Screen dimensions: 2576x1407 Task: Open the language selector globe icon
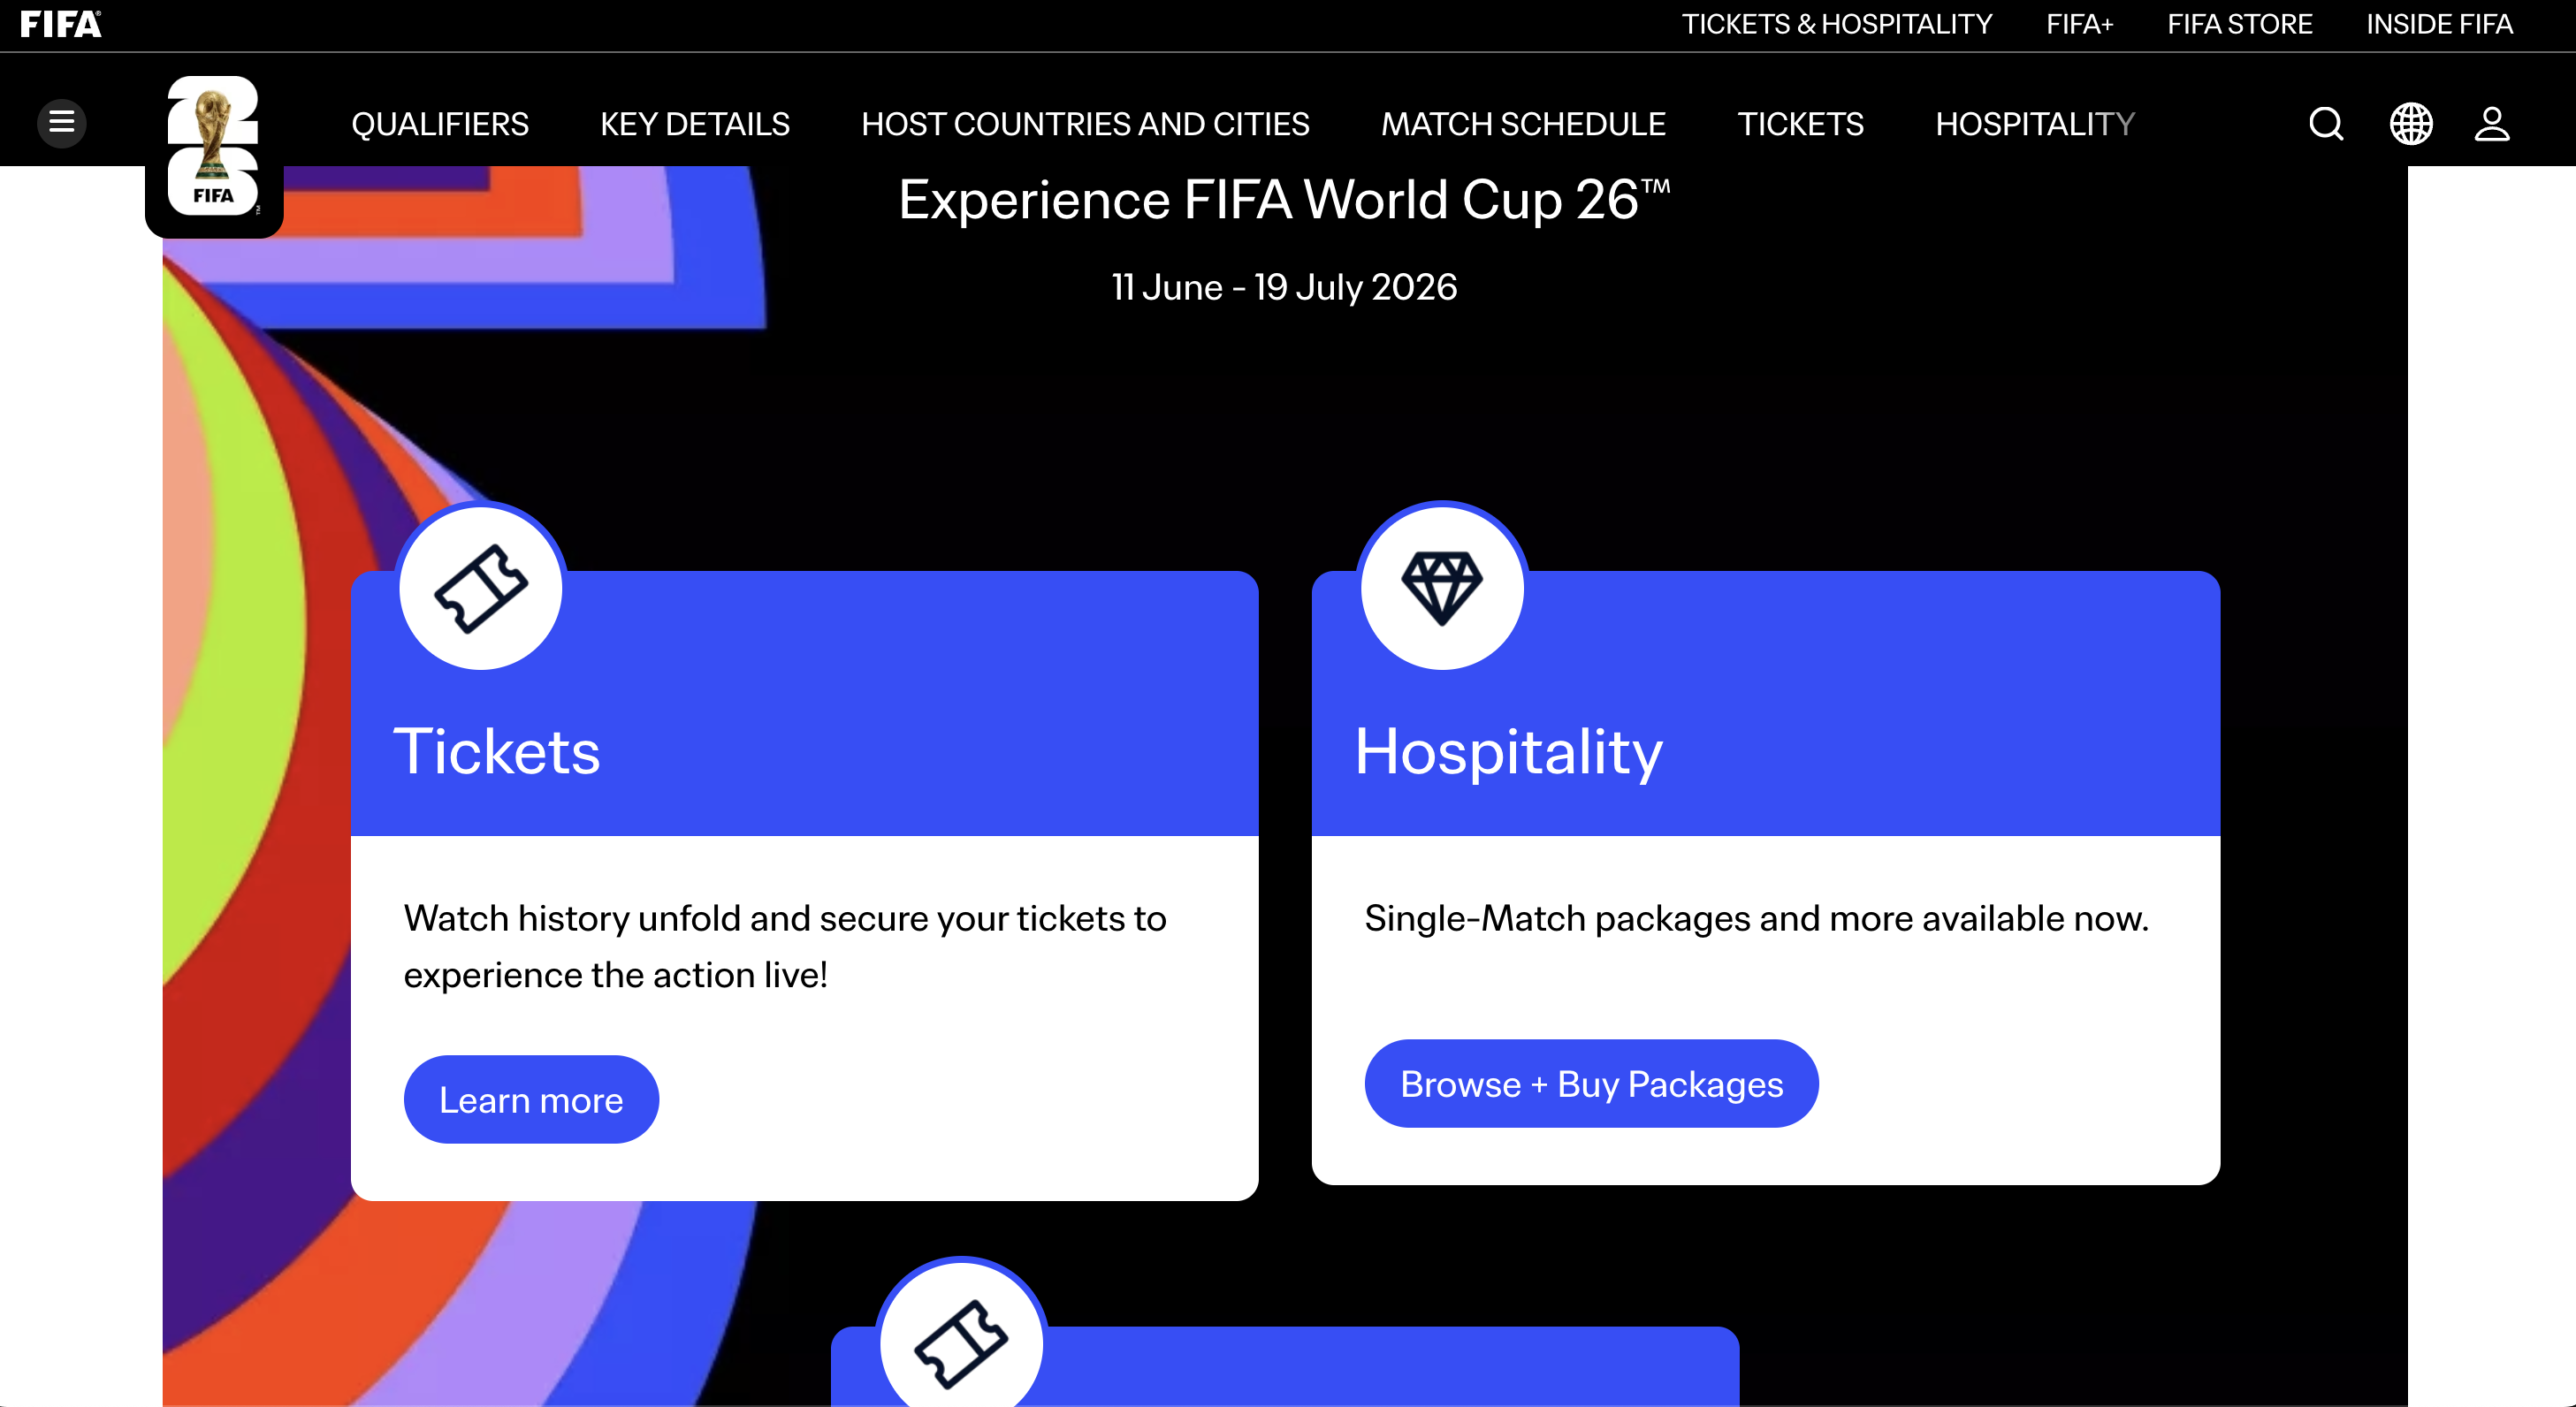[2411, 123]
